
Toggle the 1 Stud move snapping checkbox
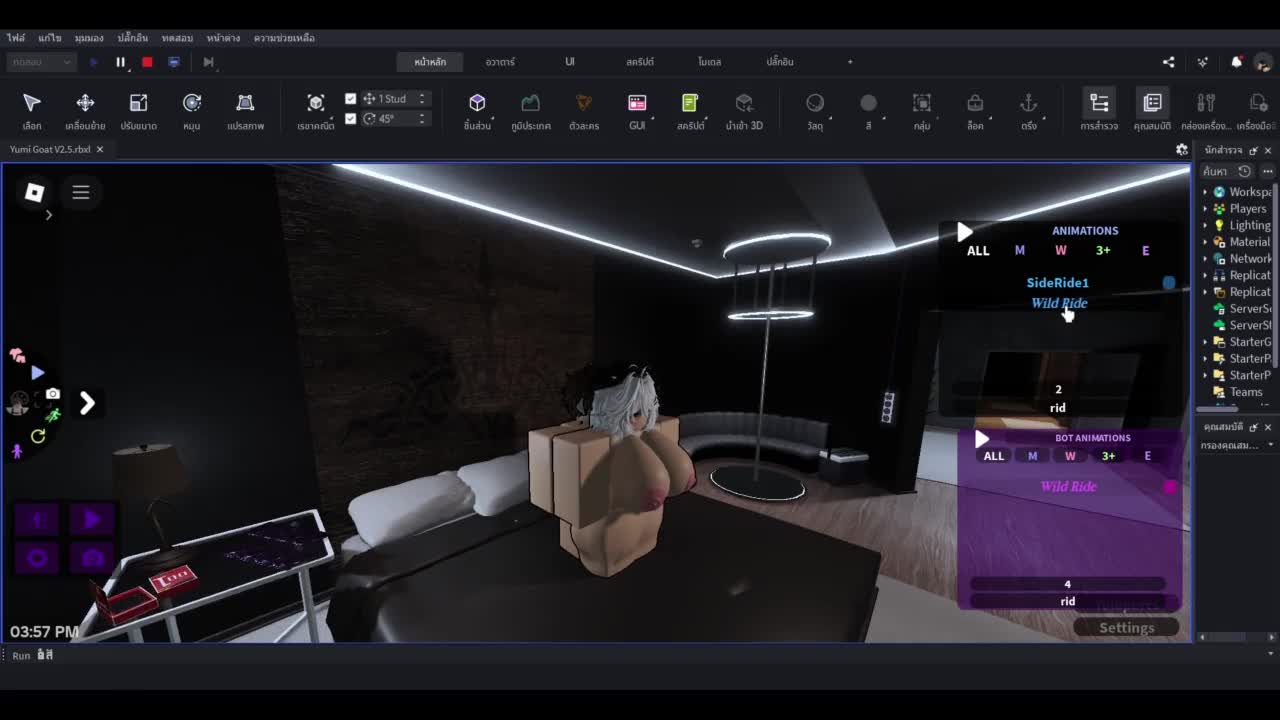(350, 99)
